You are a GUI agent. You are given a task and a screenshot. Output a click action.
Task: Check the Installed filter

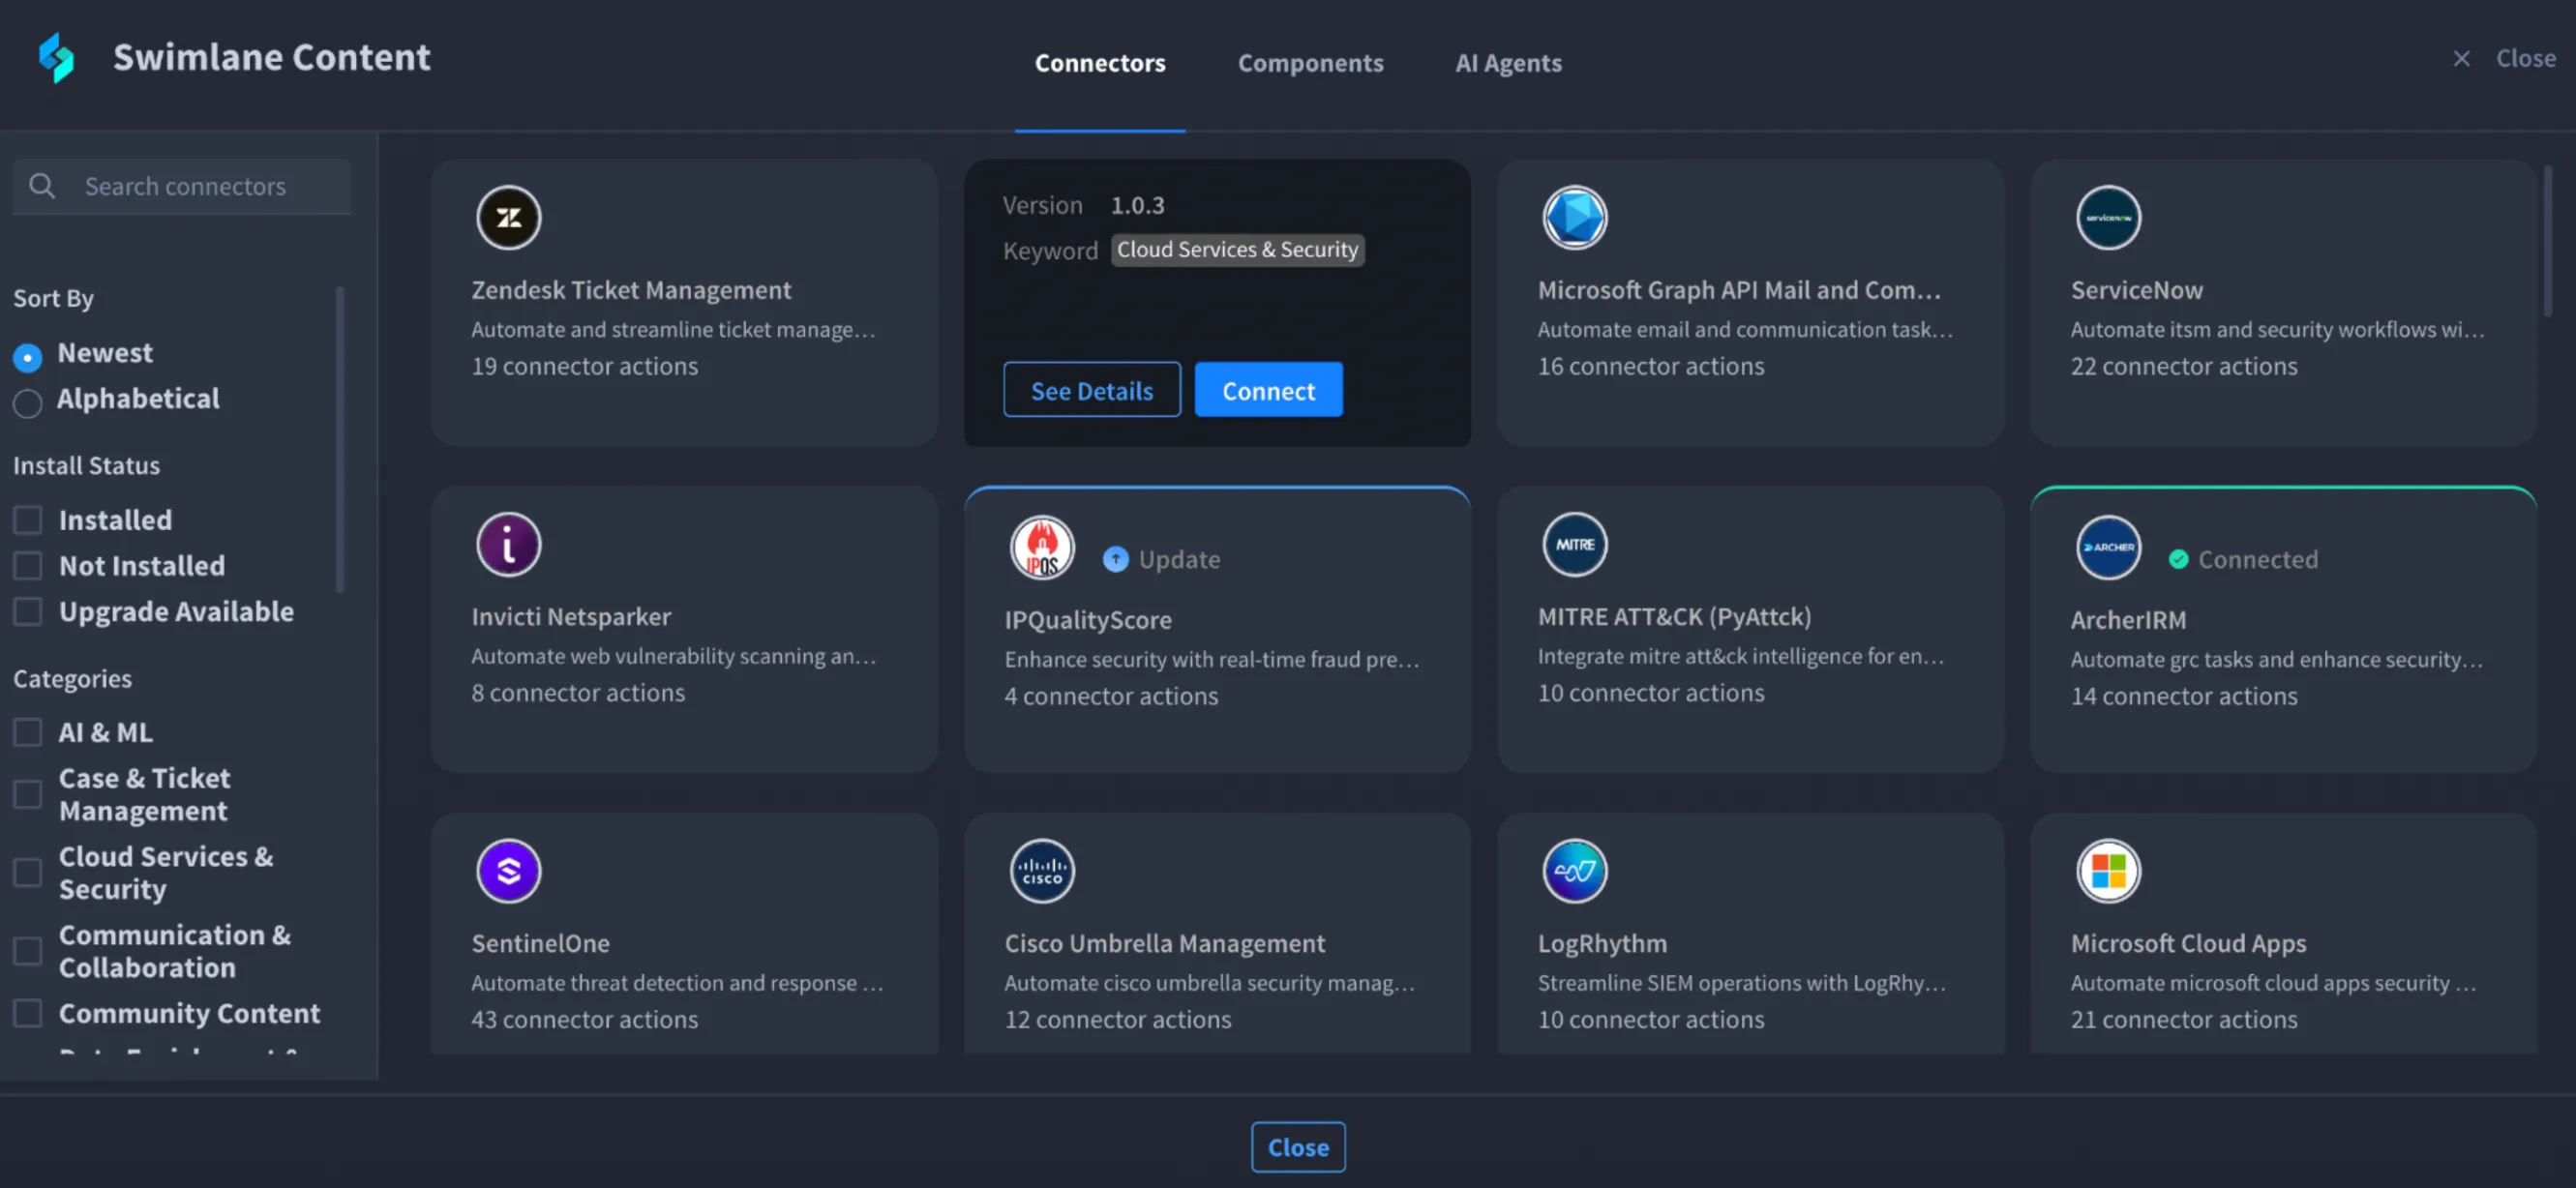tap(27, 520)
